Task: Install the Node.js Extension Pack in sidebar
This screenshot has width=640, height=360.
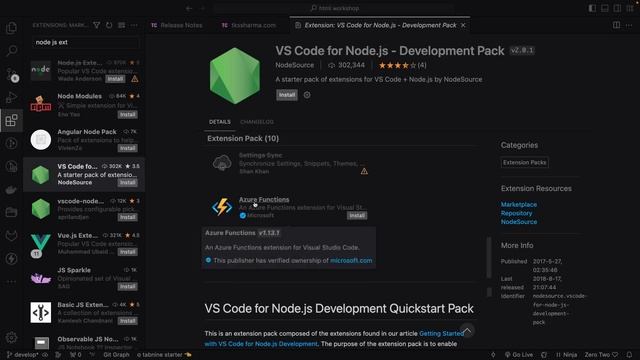Action: click(x=115, y=79)
